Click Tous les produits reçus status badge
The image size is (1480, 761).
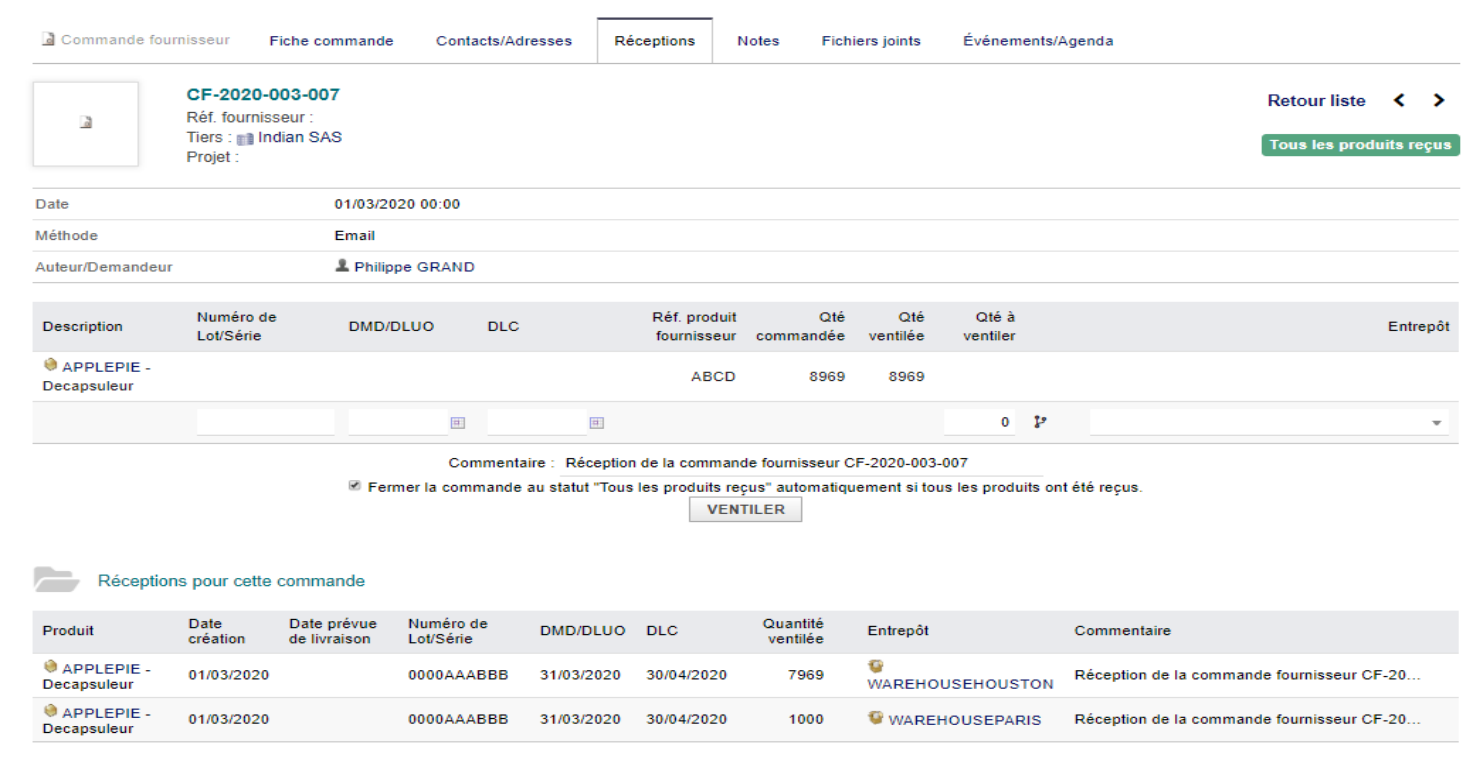[1360, 145]
